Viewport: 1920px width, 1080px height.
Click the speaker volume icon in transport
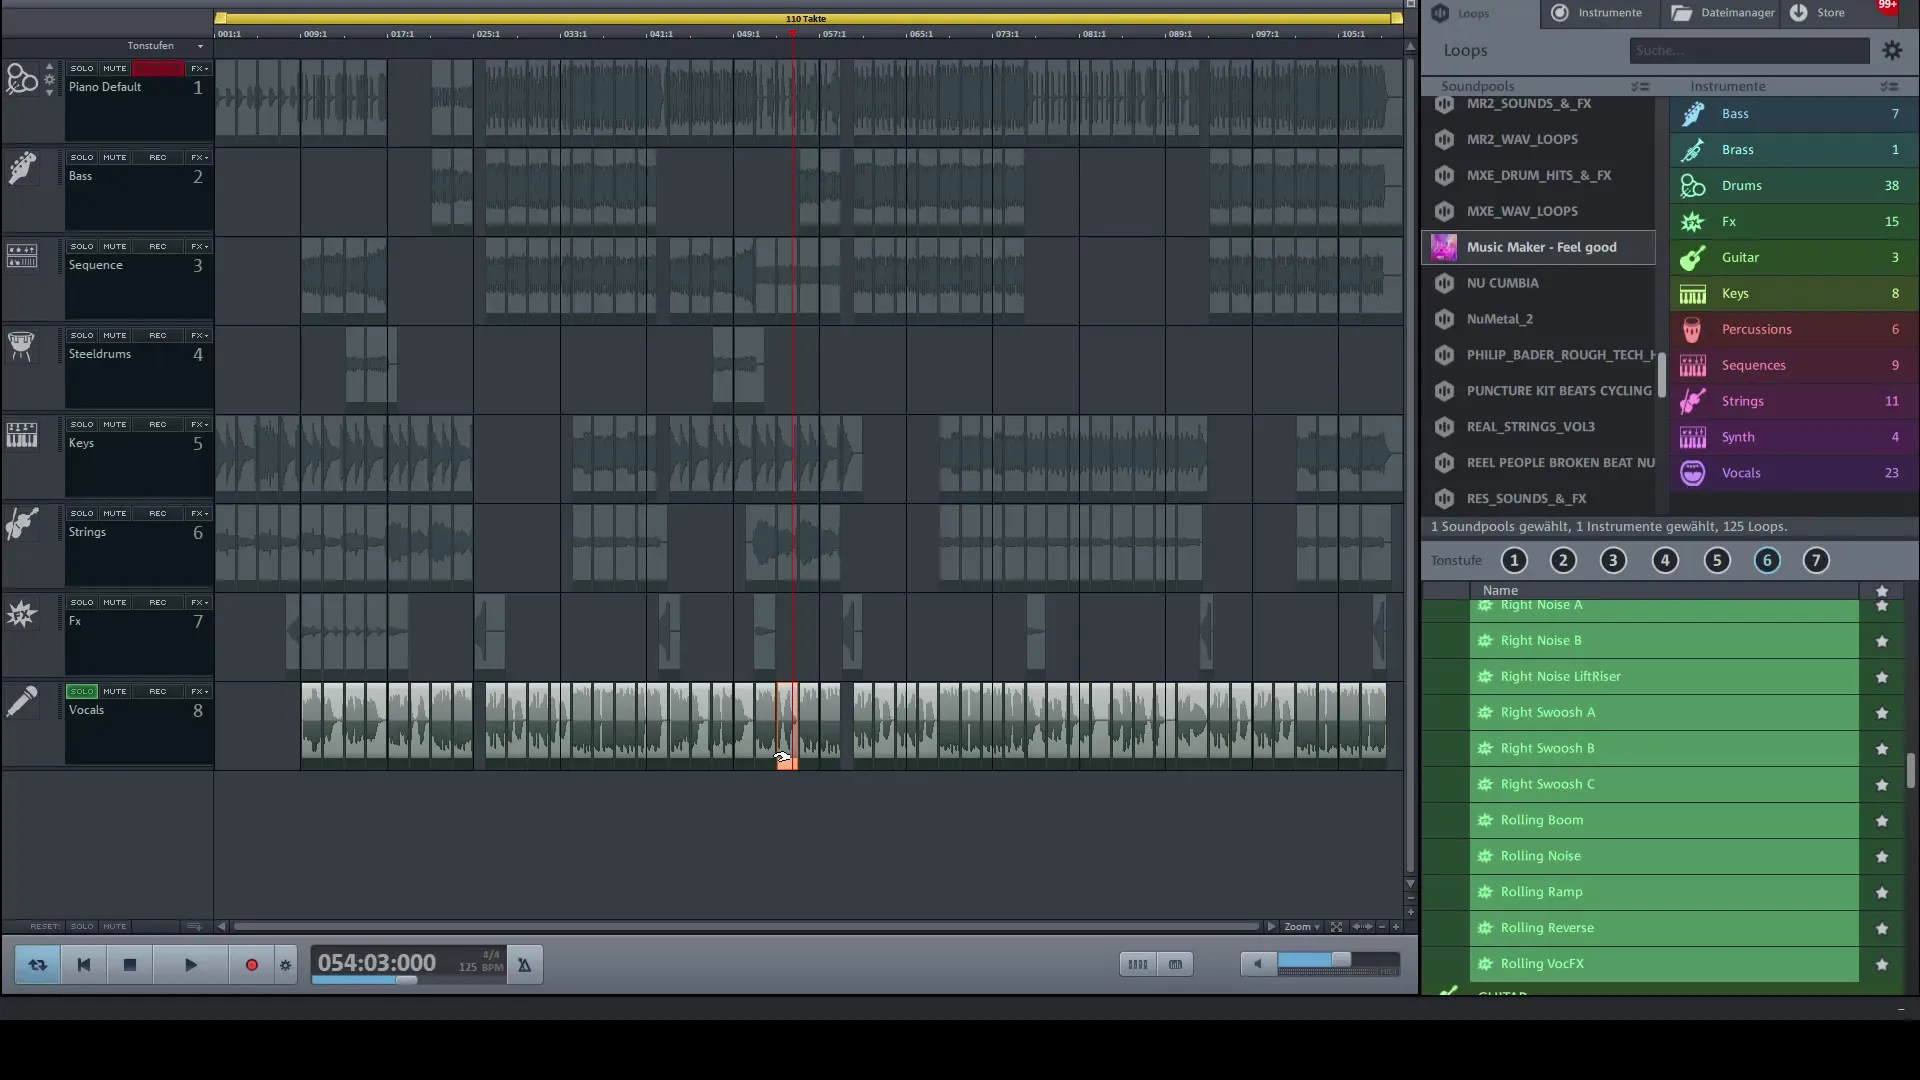point(1257,964)
